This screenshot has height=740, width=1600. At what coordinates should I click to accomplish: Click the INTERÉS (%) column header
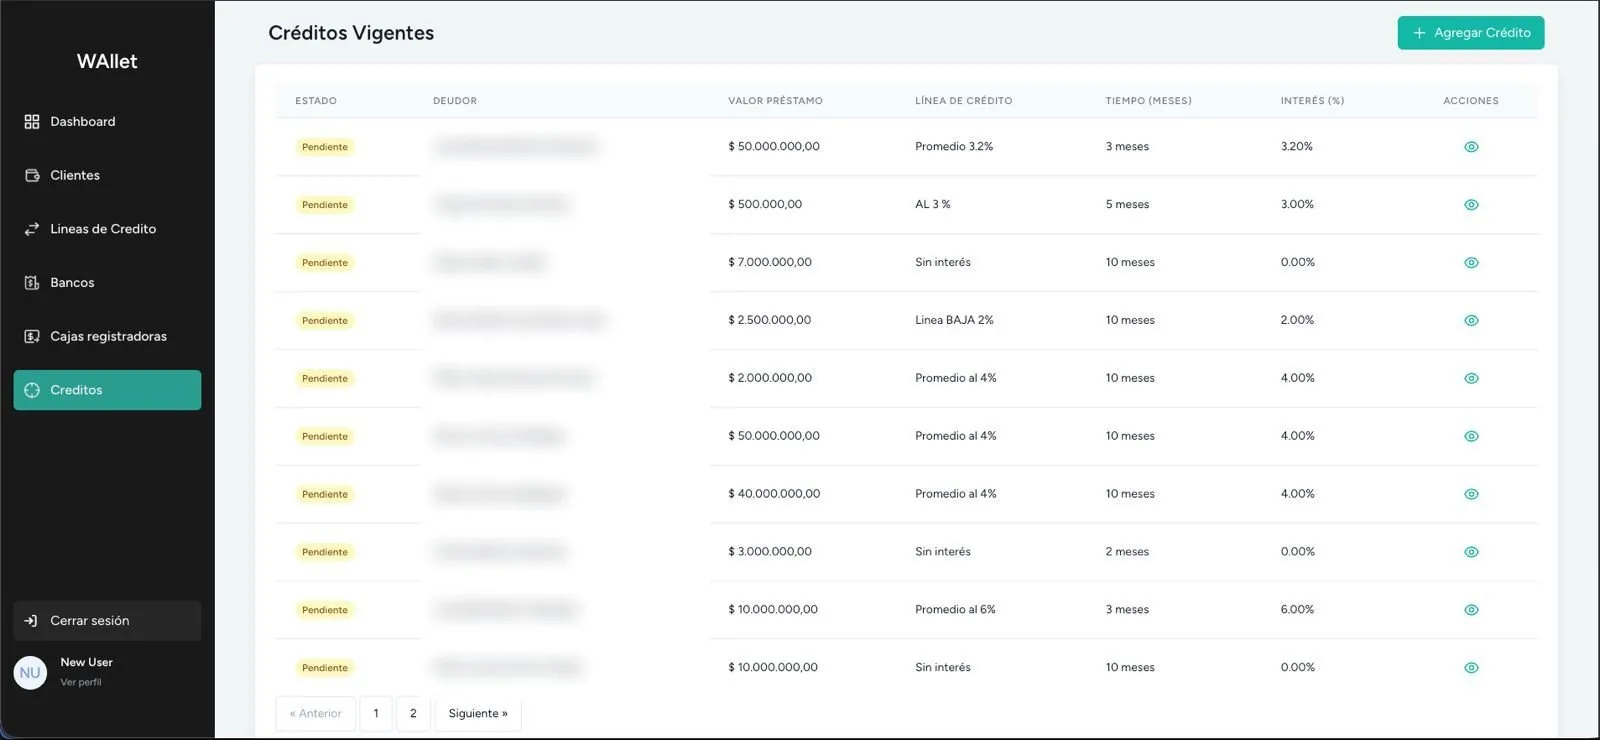(x=1312, y=101)
